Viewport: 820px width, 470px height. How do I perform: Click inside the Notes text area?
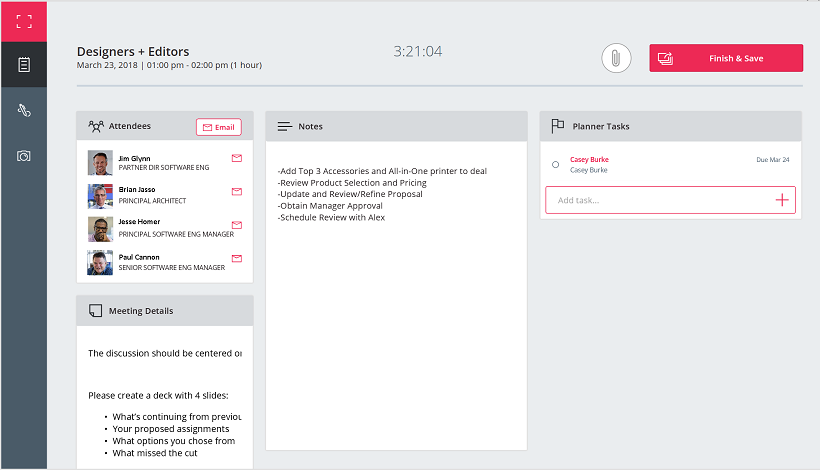coord(396,320)
